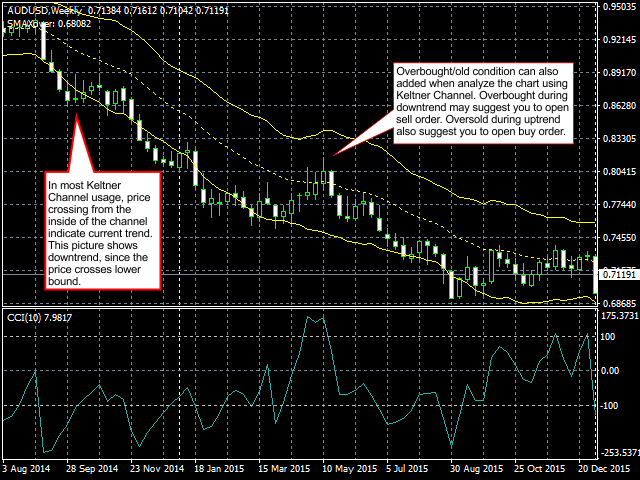Click the 0.92145 price axis label
The image size is (640, 480).
[x=619, y=40]
